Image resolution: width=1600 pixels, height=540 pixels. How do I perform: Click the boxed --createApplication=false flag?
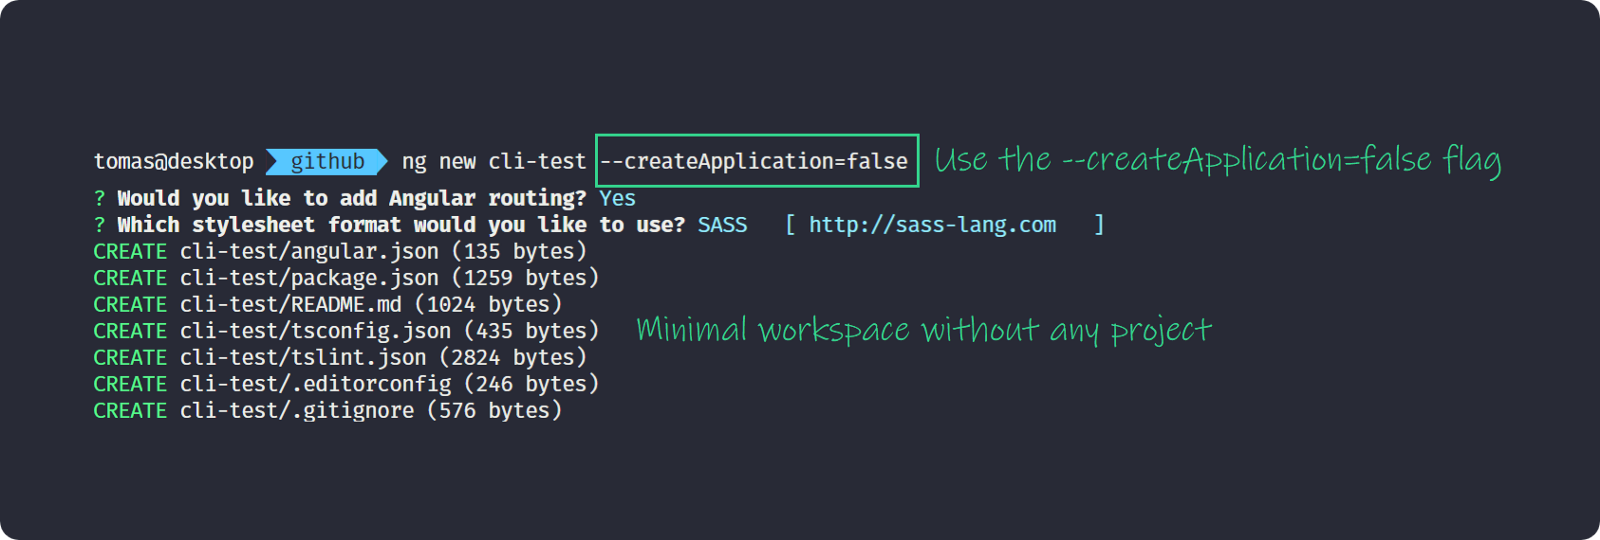(756, 161)
